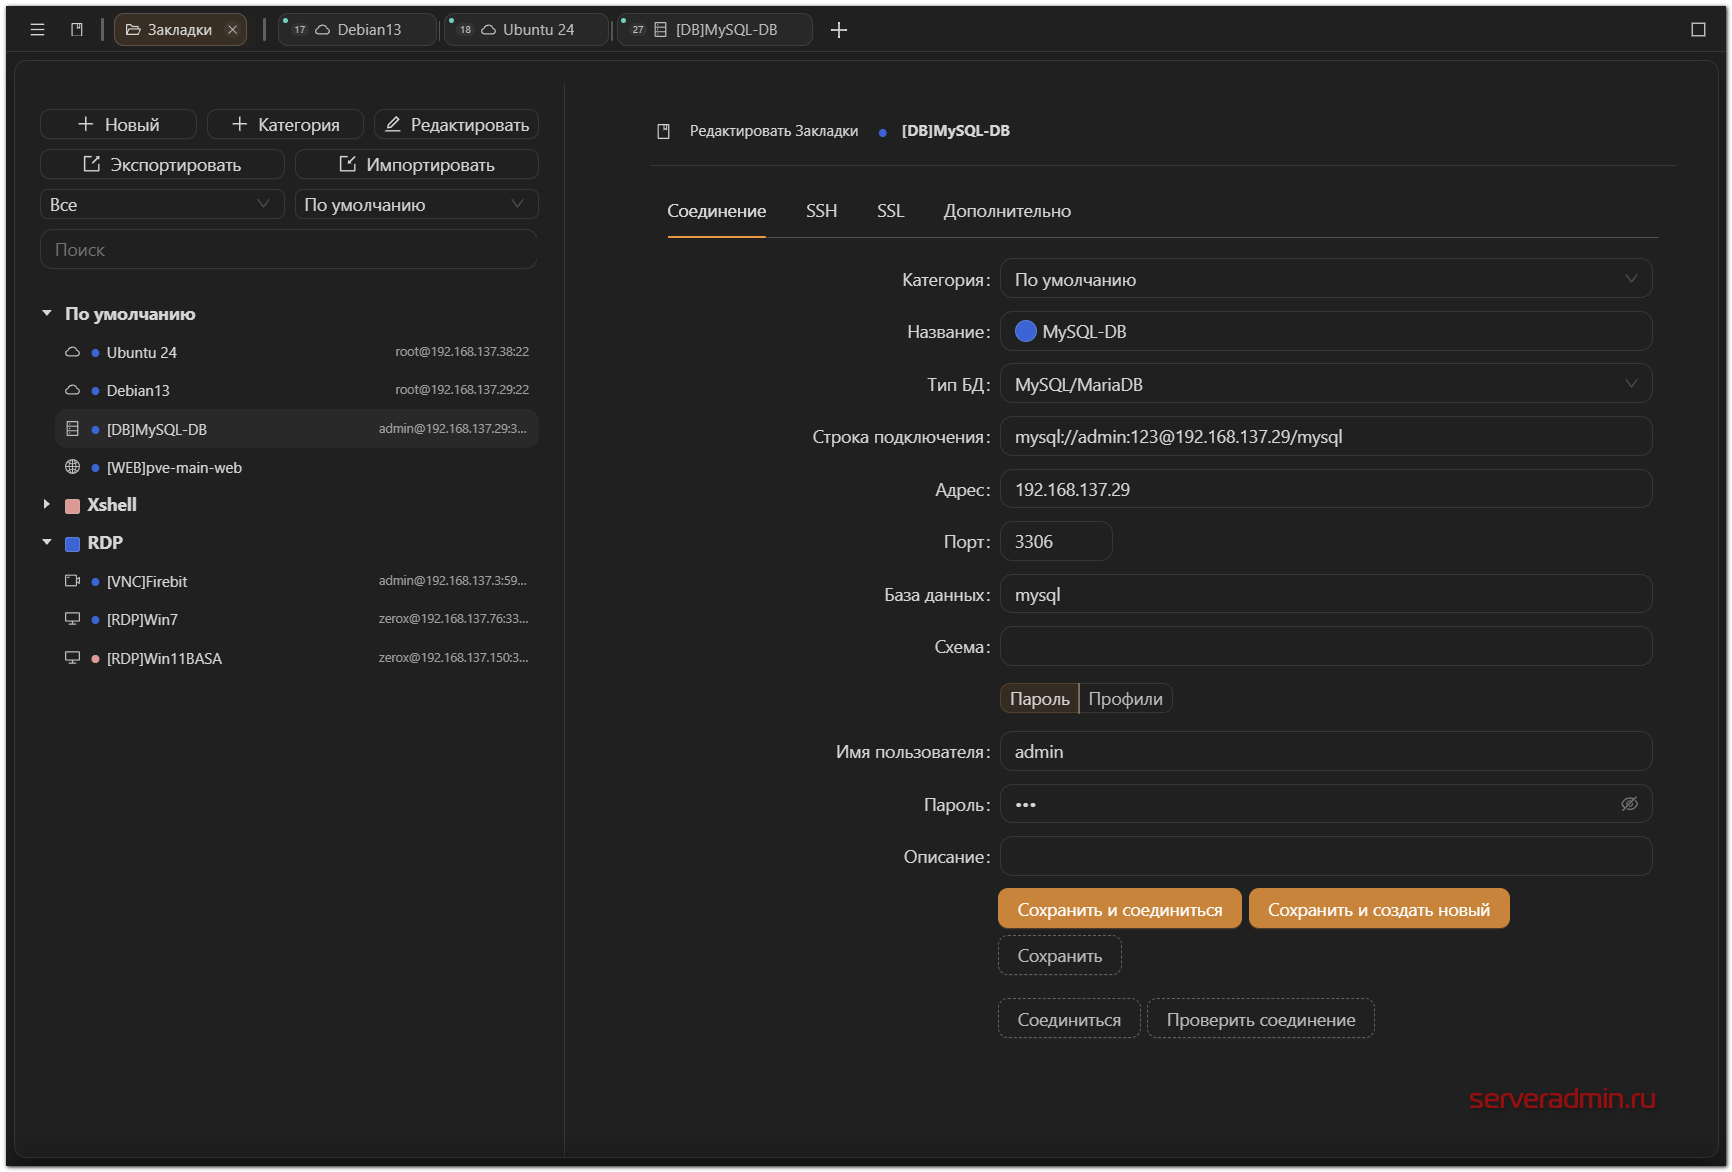Open the По умолчанию sorting dropdown in sidebar
1732x1172 pixels.
click(416, 205)
